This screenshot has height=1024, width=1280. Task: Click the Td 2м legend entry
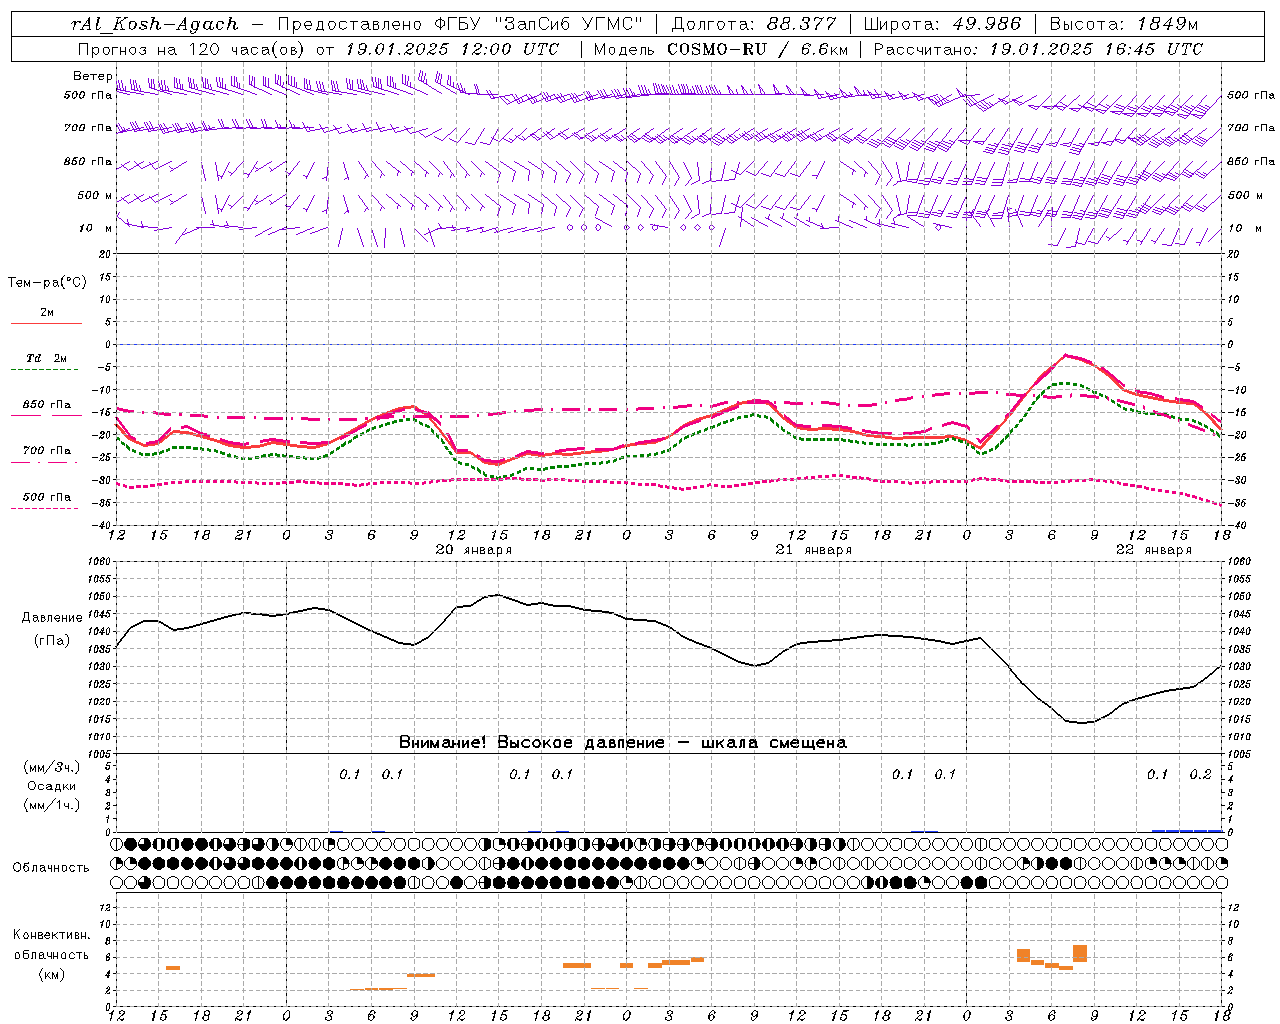(x=46, y=358)
